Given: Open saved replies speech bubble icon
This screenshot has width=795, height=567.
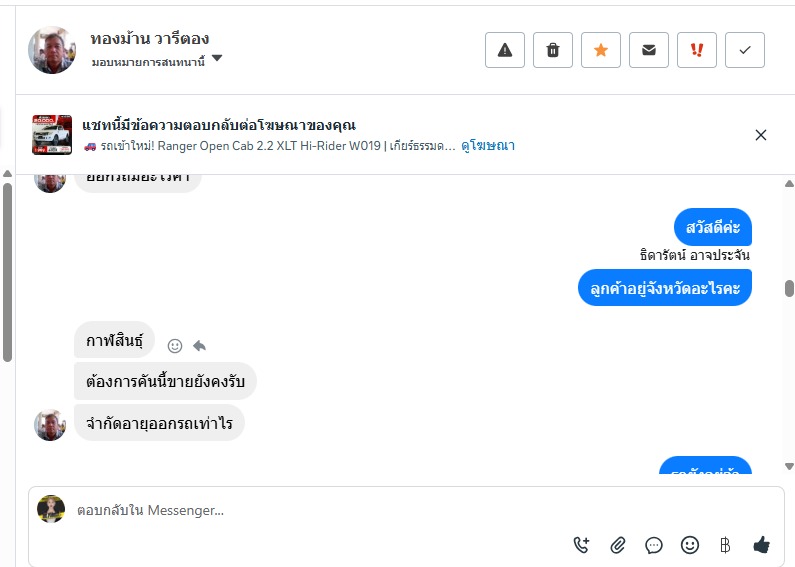Looking at the screenshot, I should [x=654, y=545].
